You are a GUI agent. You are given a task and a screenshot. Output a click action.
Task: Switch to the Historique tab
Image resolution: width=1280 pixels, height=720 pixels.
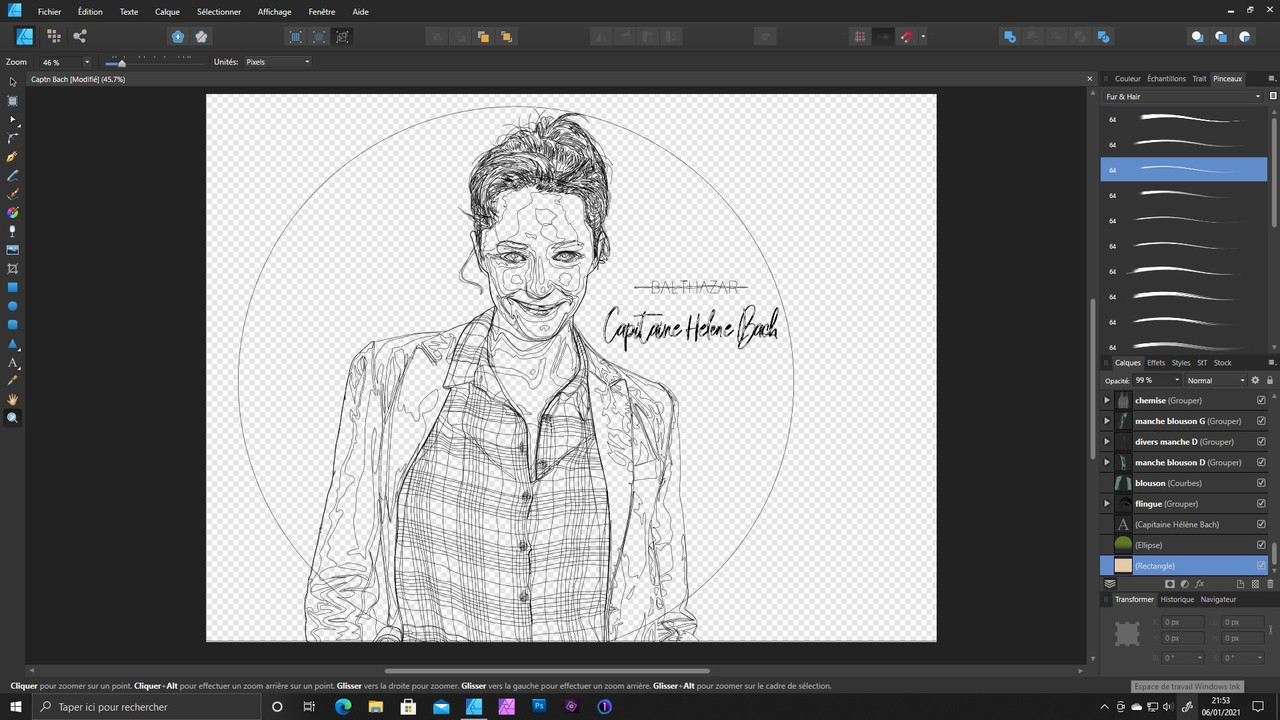click(1177, 599)
